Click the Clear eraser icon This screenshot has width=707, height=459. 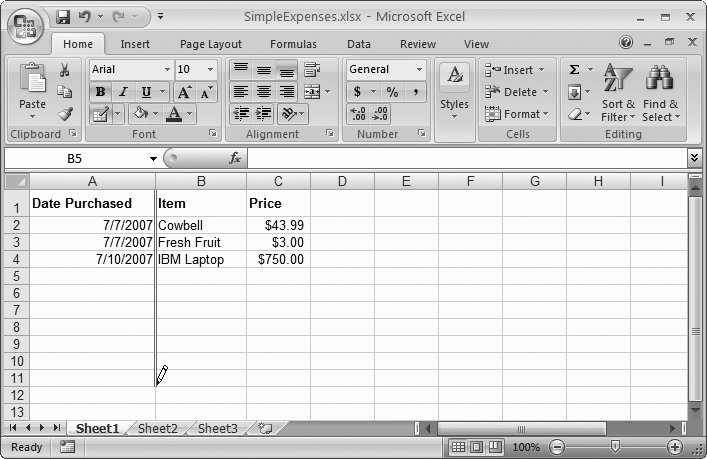575,114
